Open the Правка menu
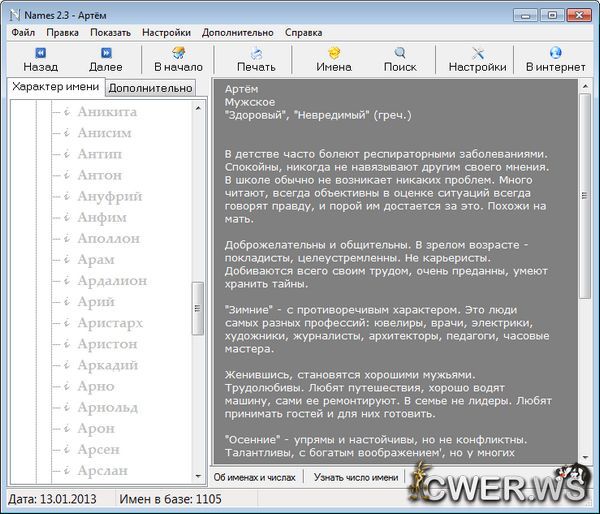The height and width of the screenshot is (514, 600). click(x=62, y=32)
